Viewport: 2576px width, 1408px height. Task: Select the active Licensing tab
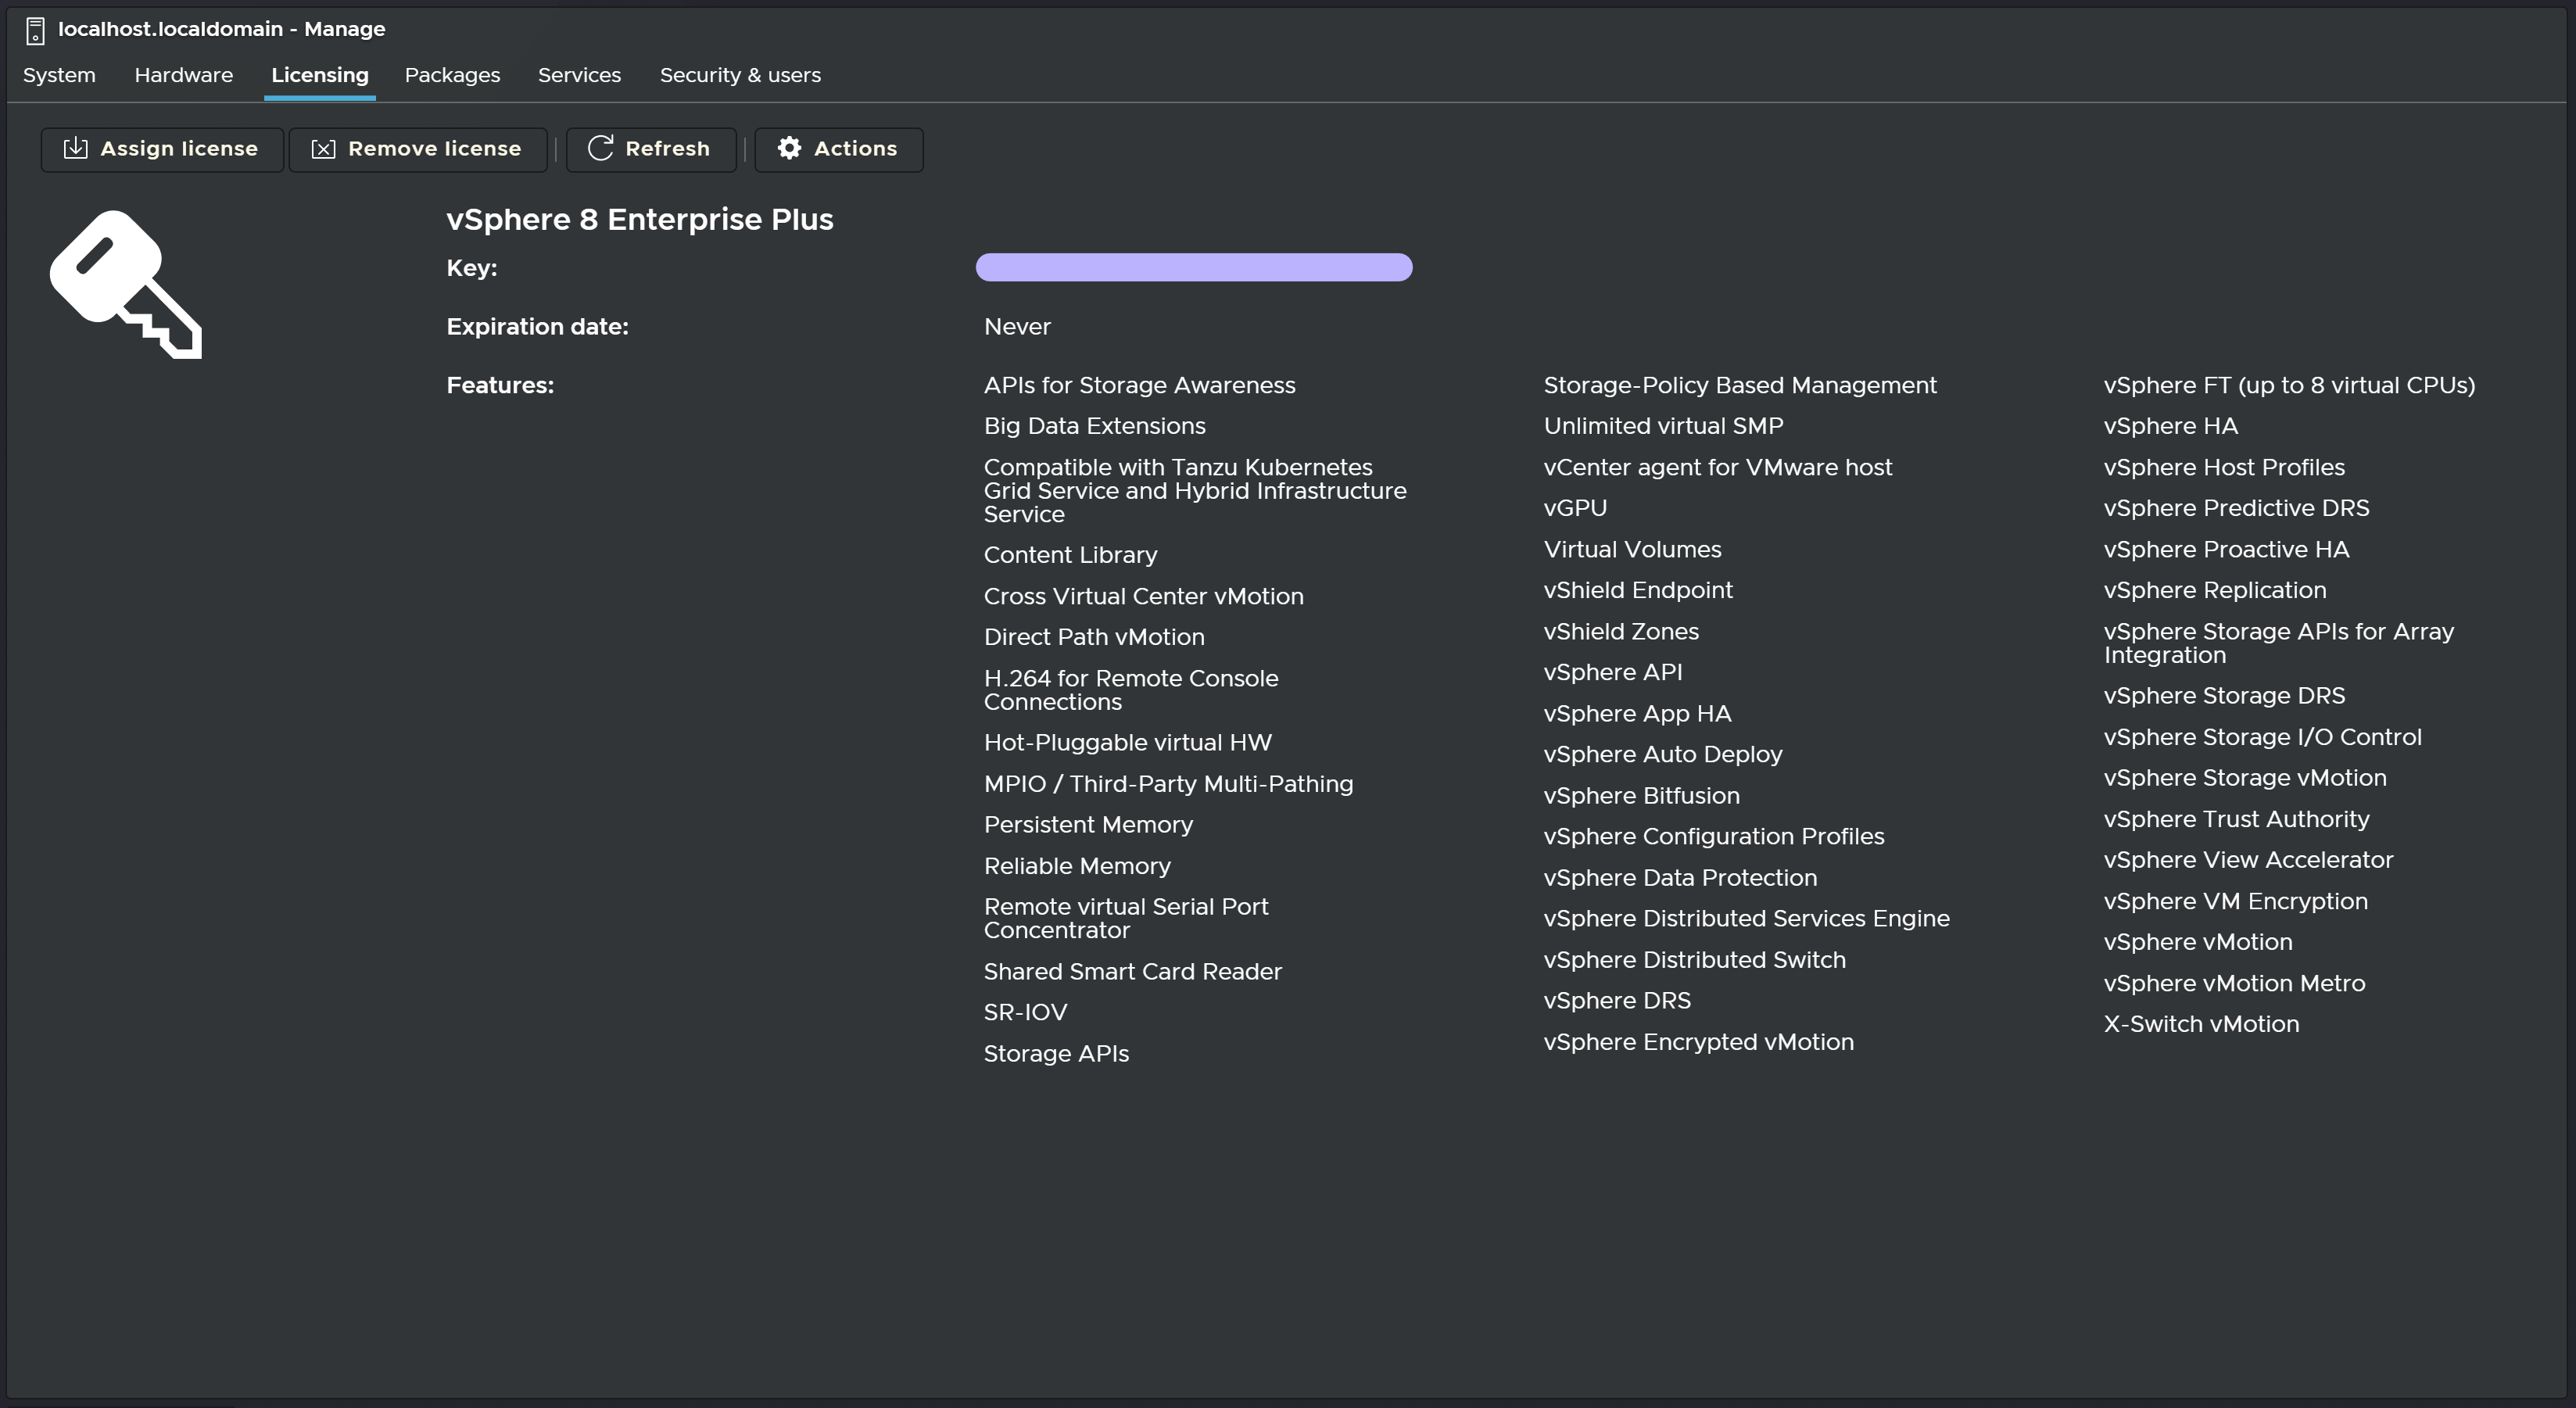[319, 74]
